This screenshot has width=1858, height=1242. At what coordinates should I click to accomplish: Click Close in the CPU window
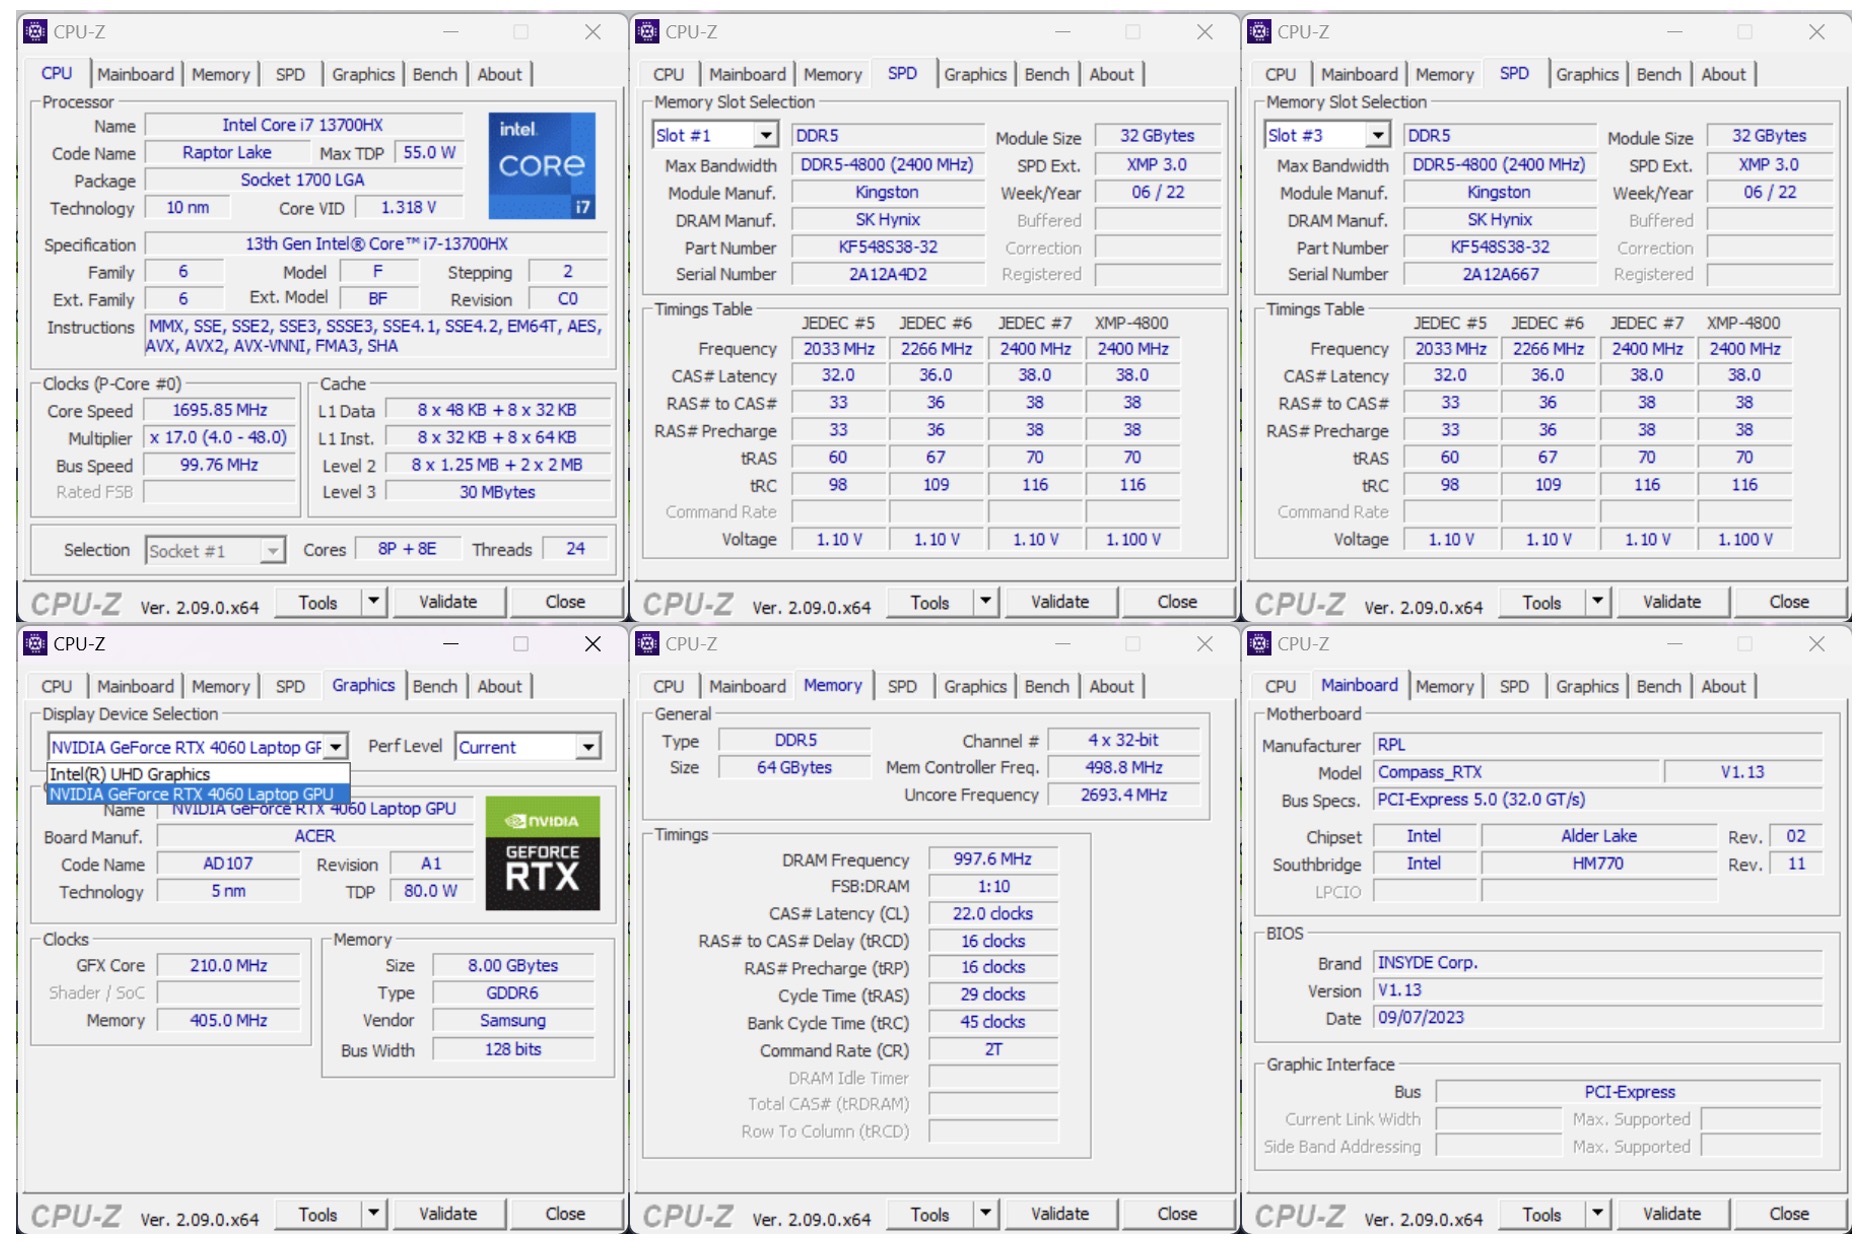click(565, 602)
